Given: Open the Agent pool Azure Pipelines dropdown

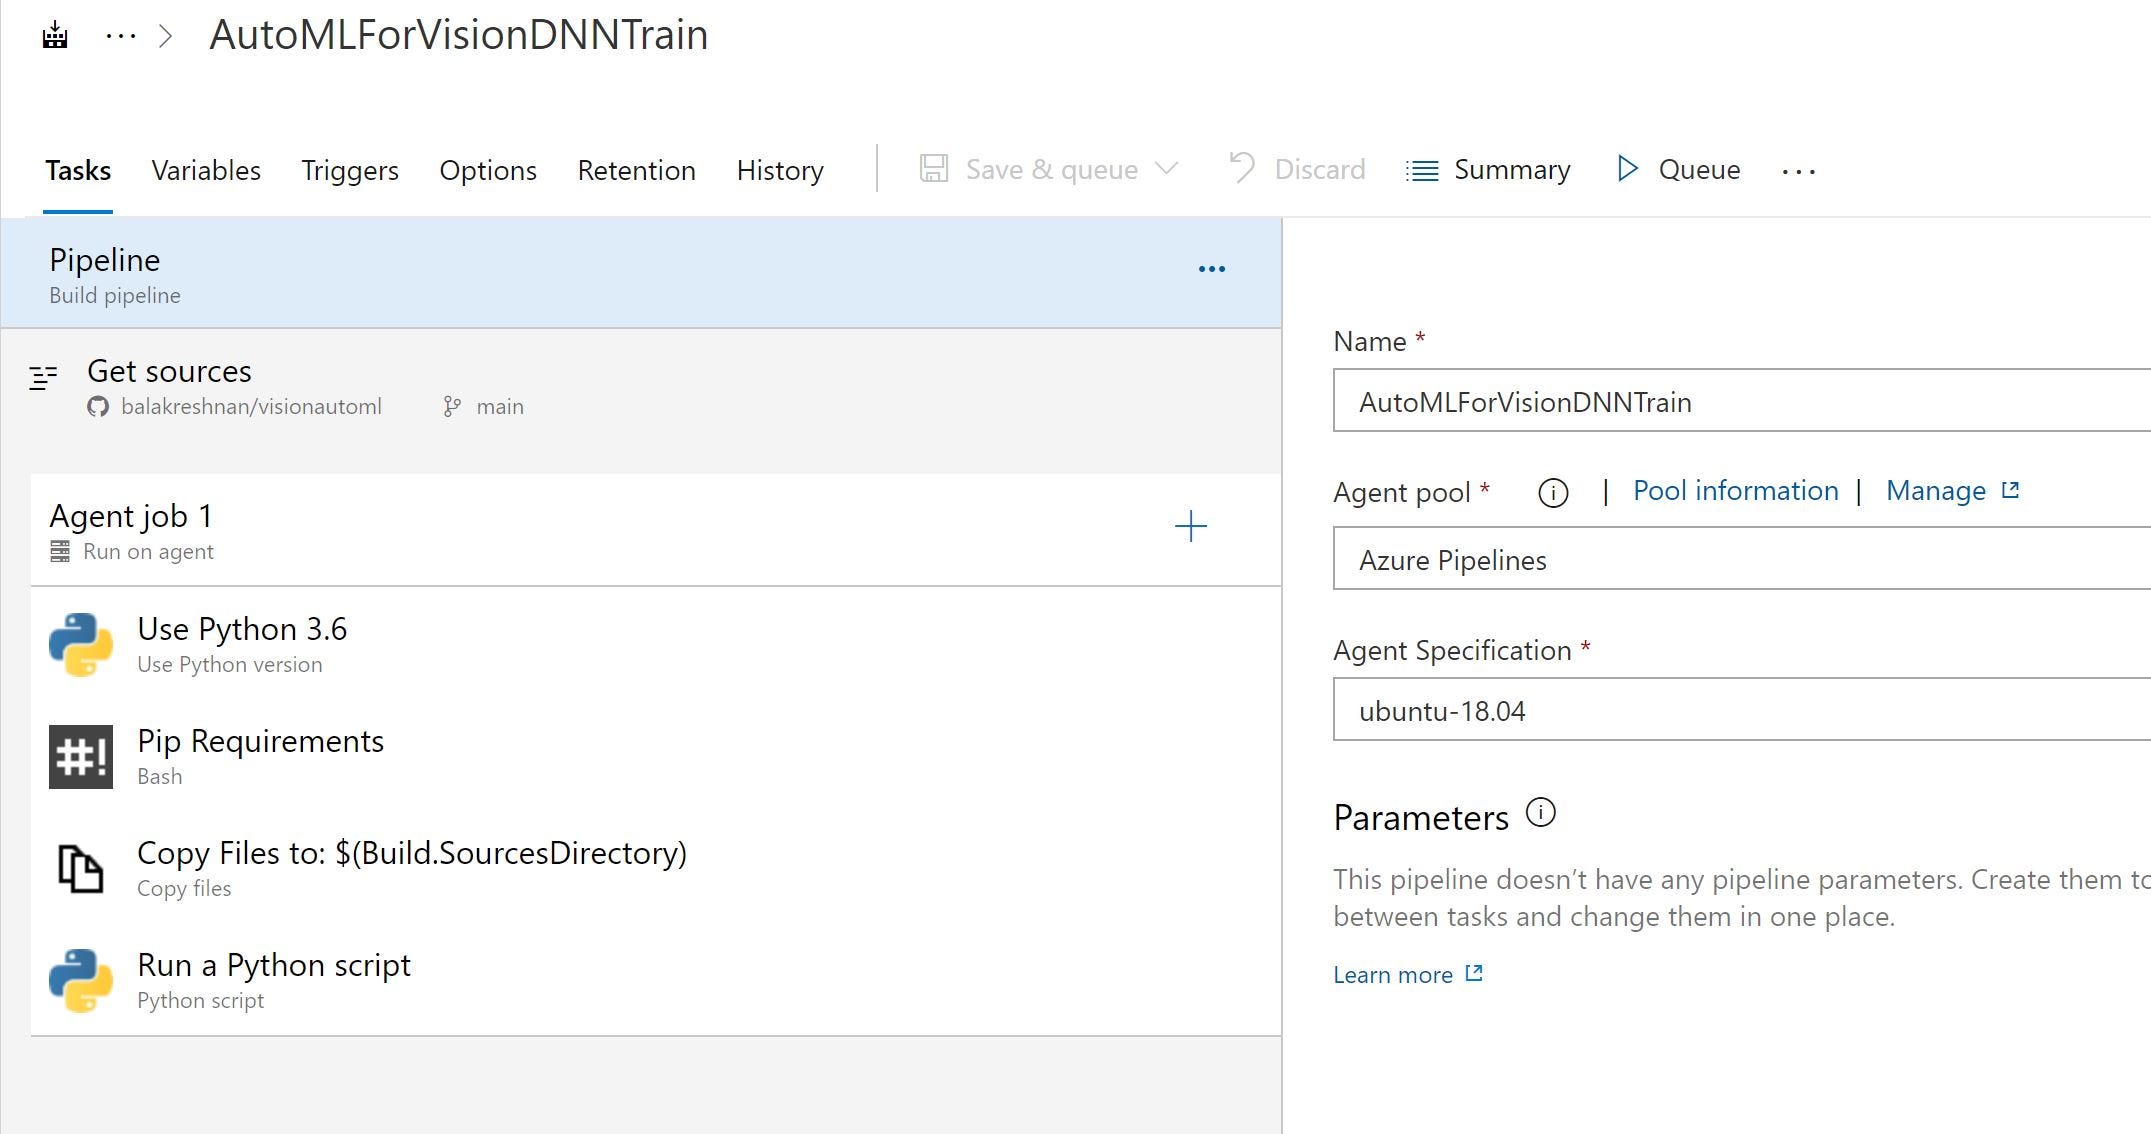Looking at the screenshot, I should point(1740,559).
